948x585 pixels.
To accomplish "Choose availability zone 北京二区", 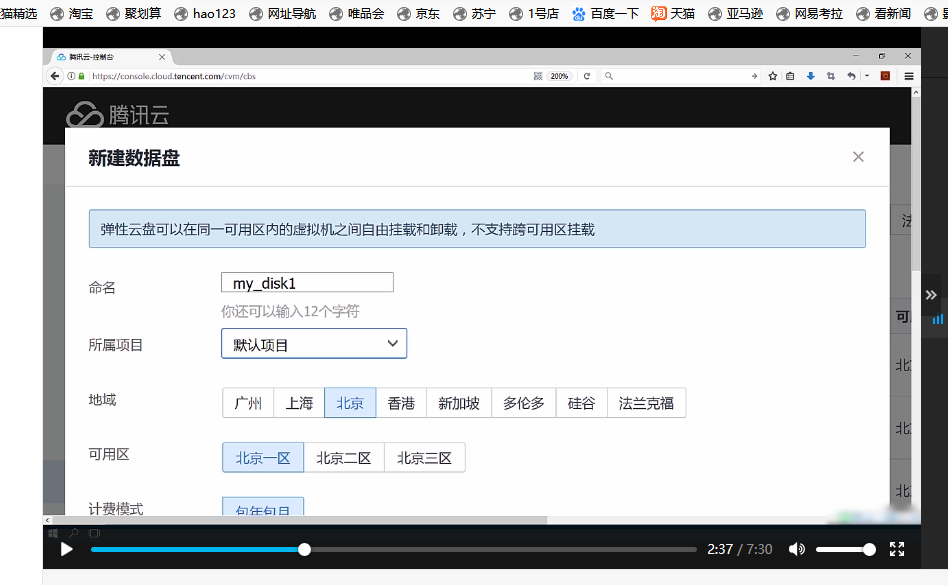I will [343, 457].
